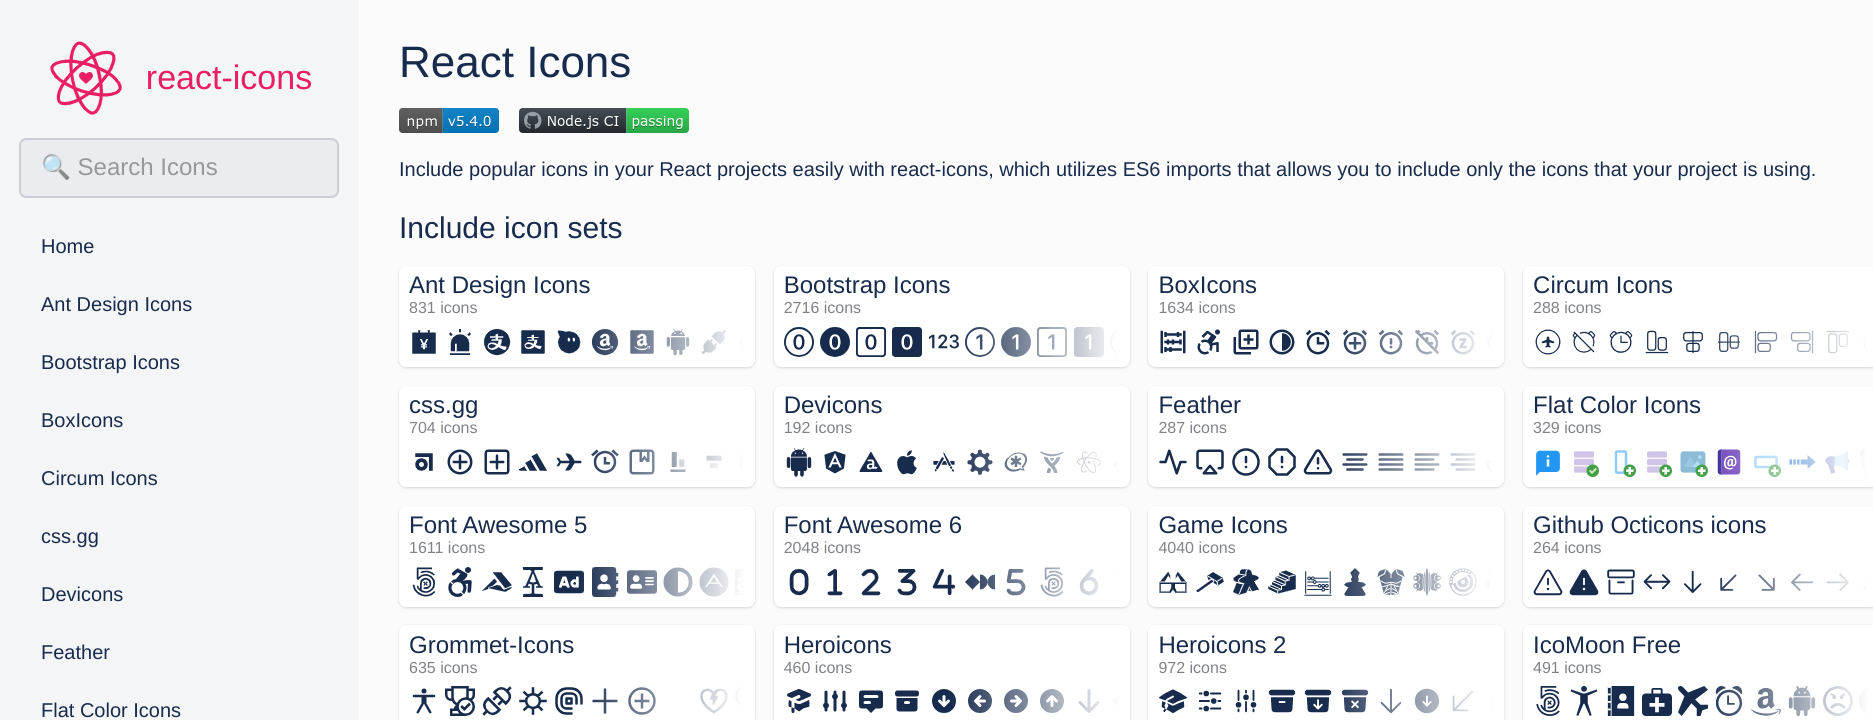The height and width of the screenshot is (720, 1873).
Task: Click the Amazon circle icon in Ant Design
Action: pos(605,342)
